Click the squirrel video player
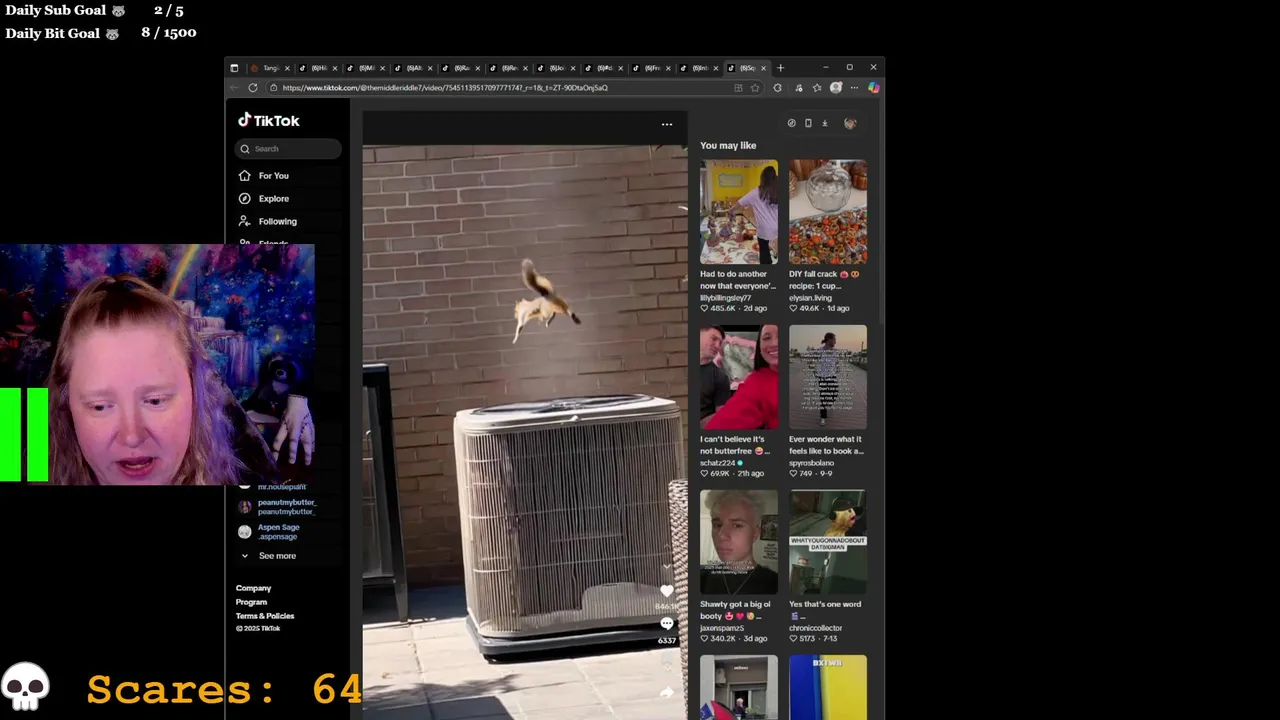 pyautogui.click(x=525, y=432)
